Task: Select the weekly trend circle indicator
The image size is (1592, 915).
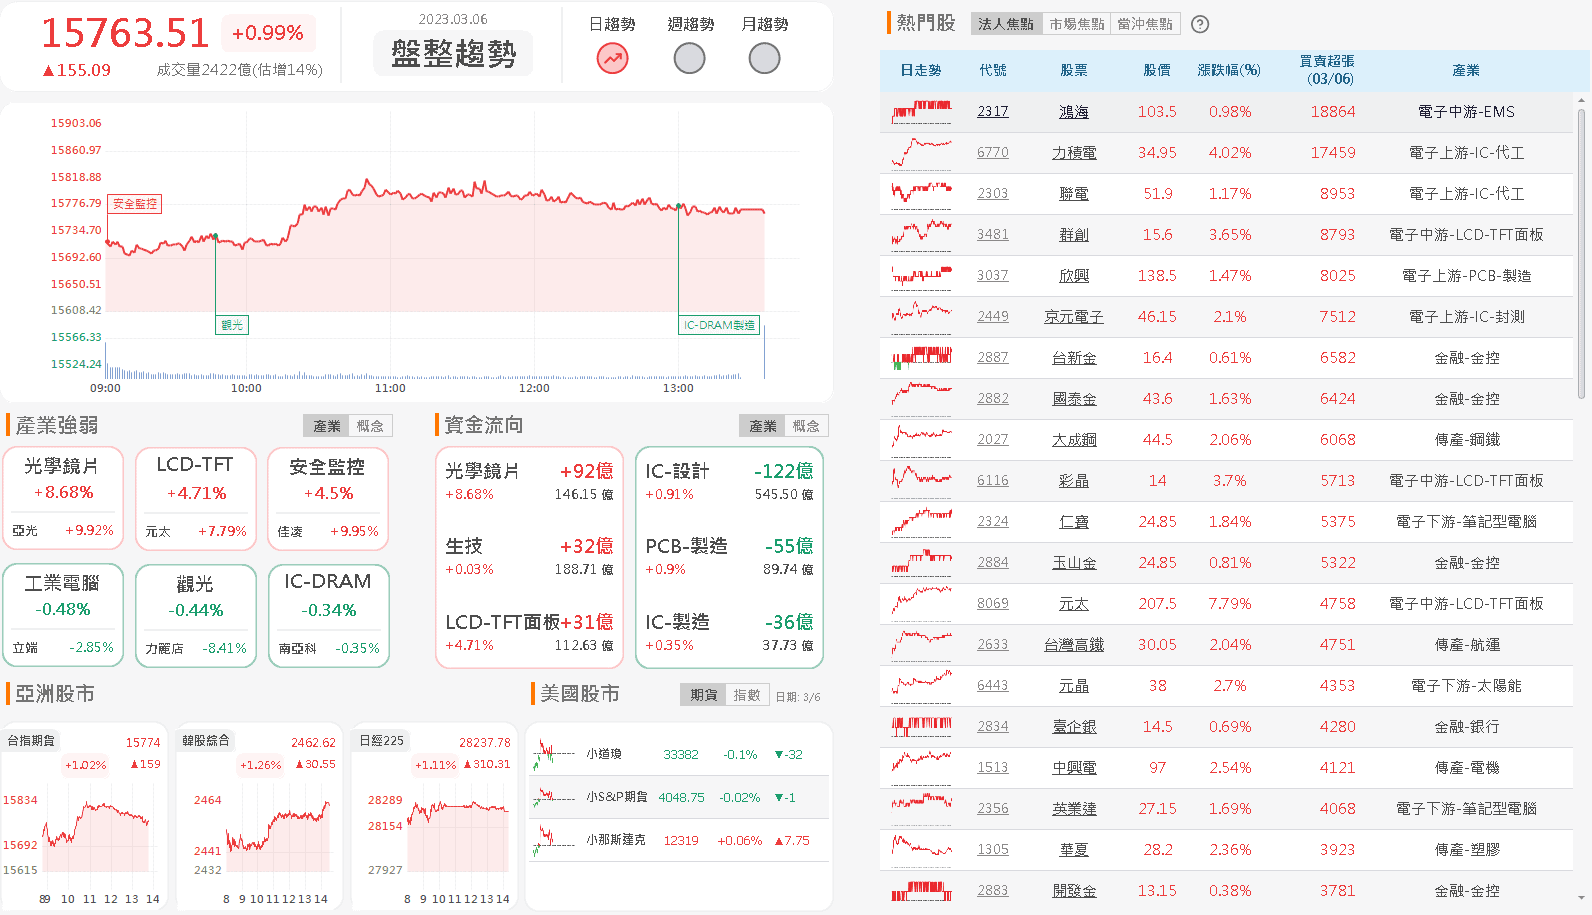Action: [689, 59]
